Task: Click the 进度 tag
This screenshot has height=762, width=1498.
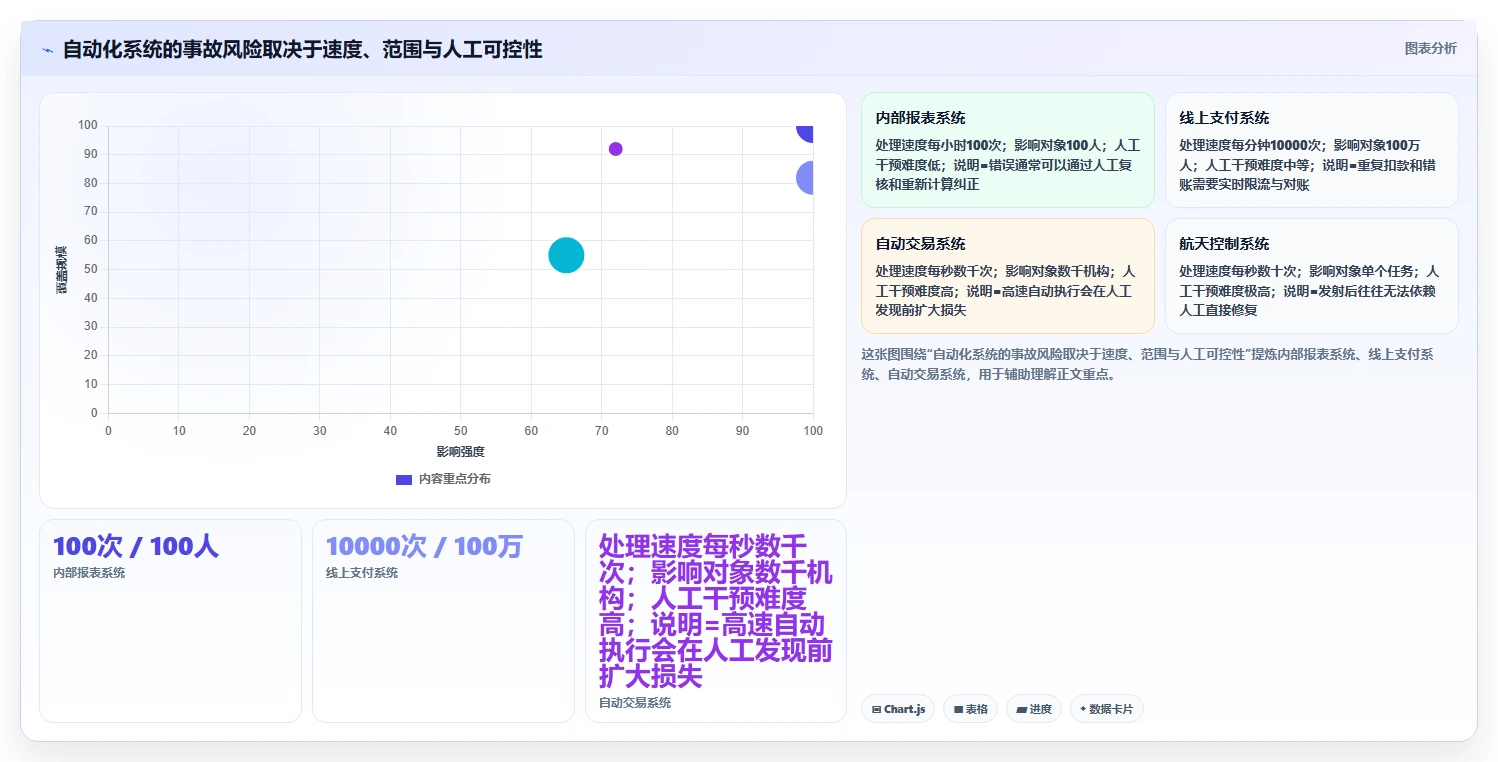Action: [1034, 709]
